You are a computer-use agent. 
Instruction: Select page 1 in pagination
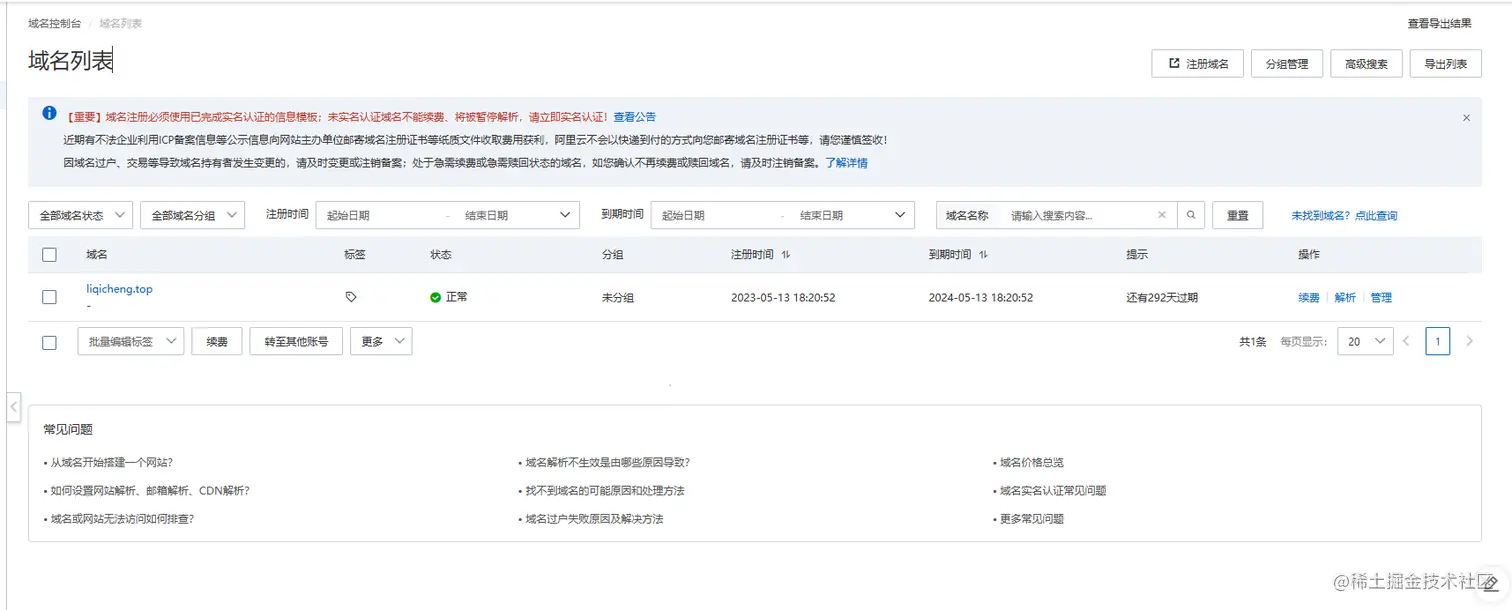click(1437, 342)
